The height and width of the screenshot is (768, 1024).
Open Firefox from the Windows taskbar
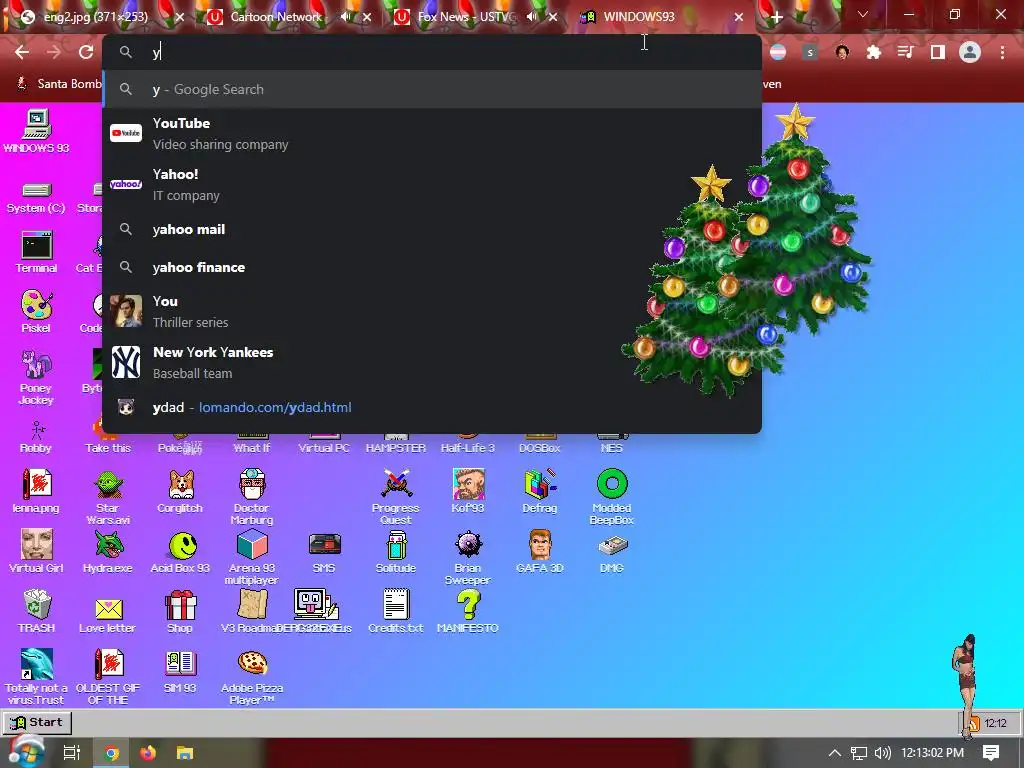tap(148, 753)
